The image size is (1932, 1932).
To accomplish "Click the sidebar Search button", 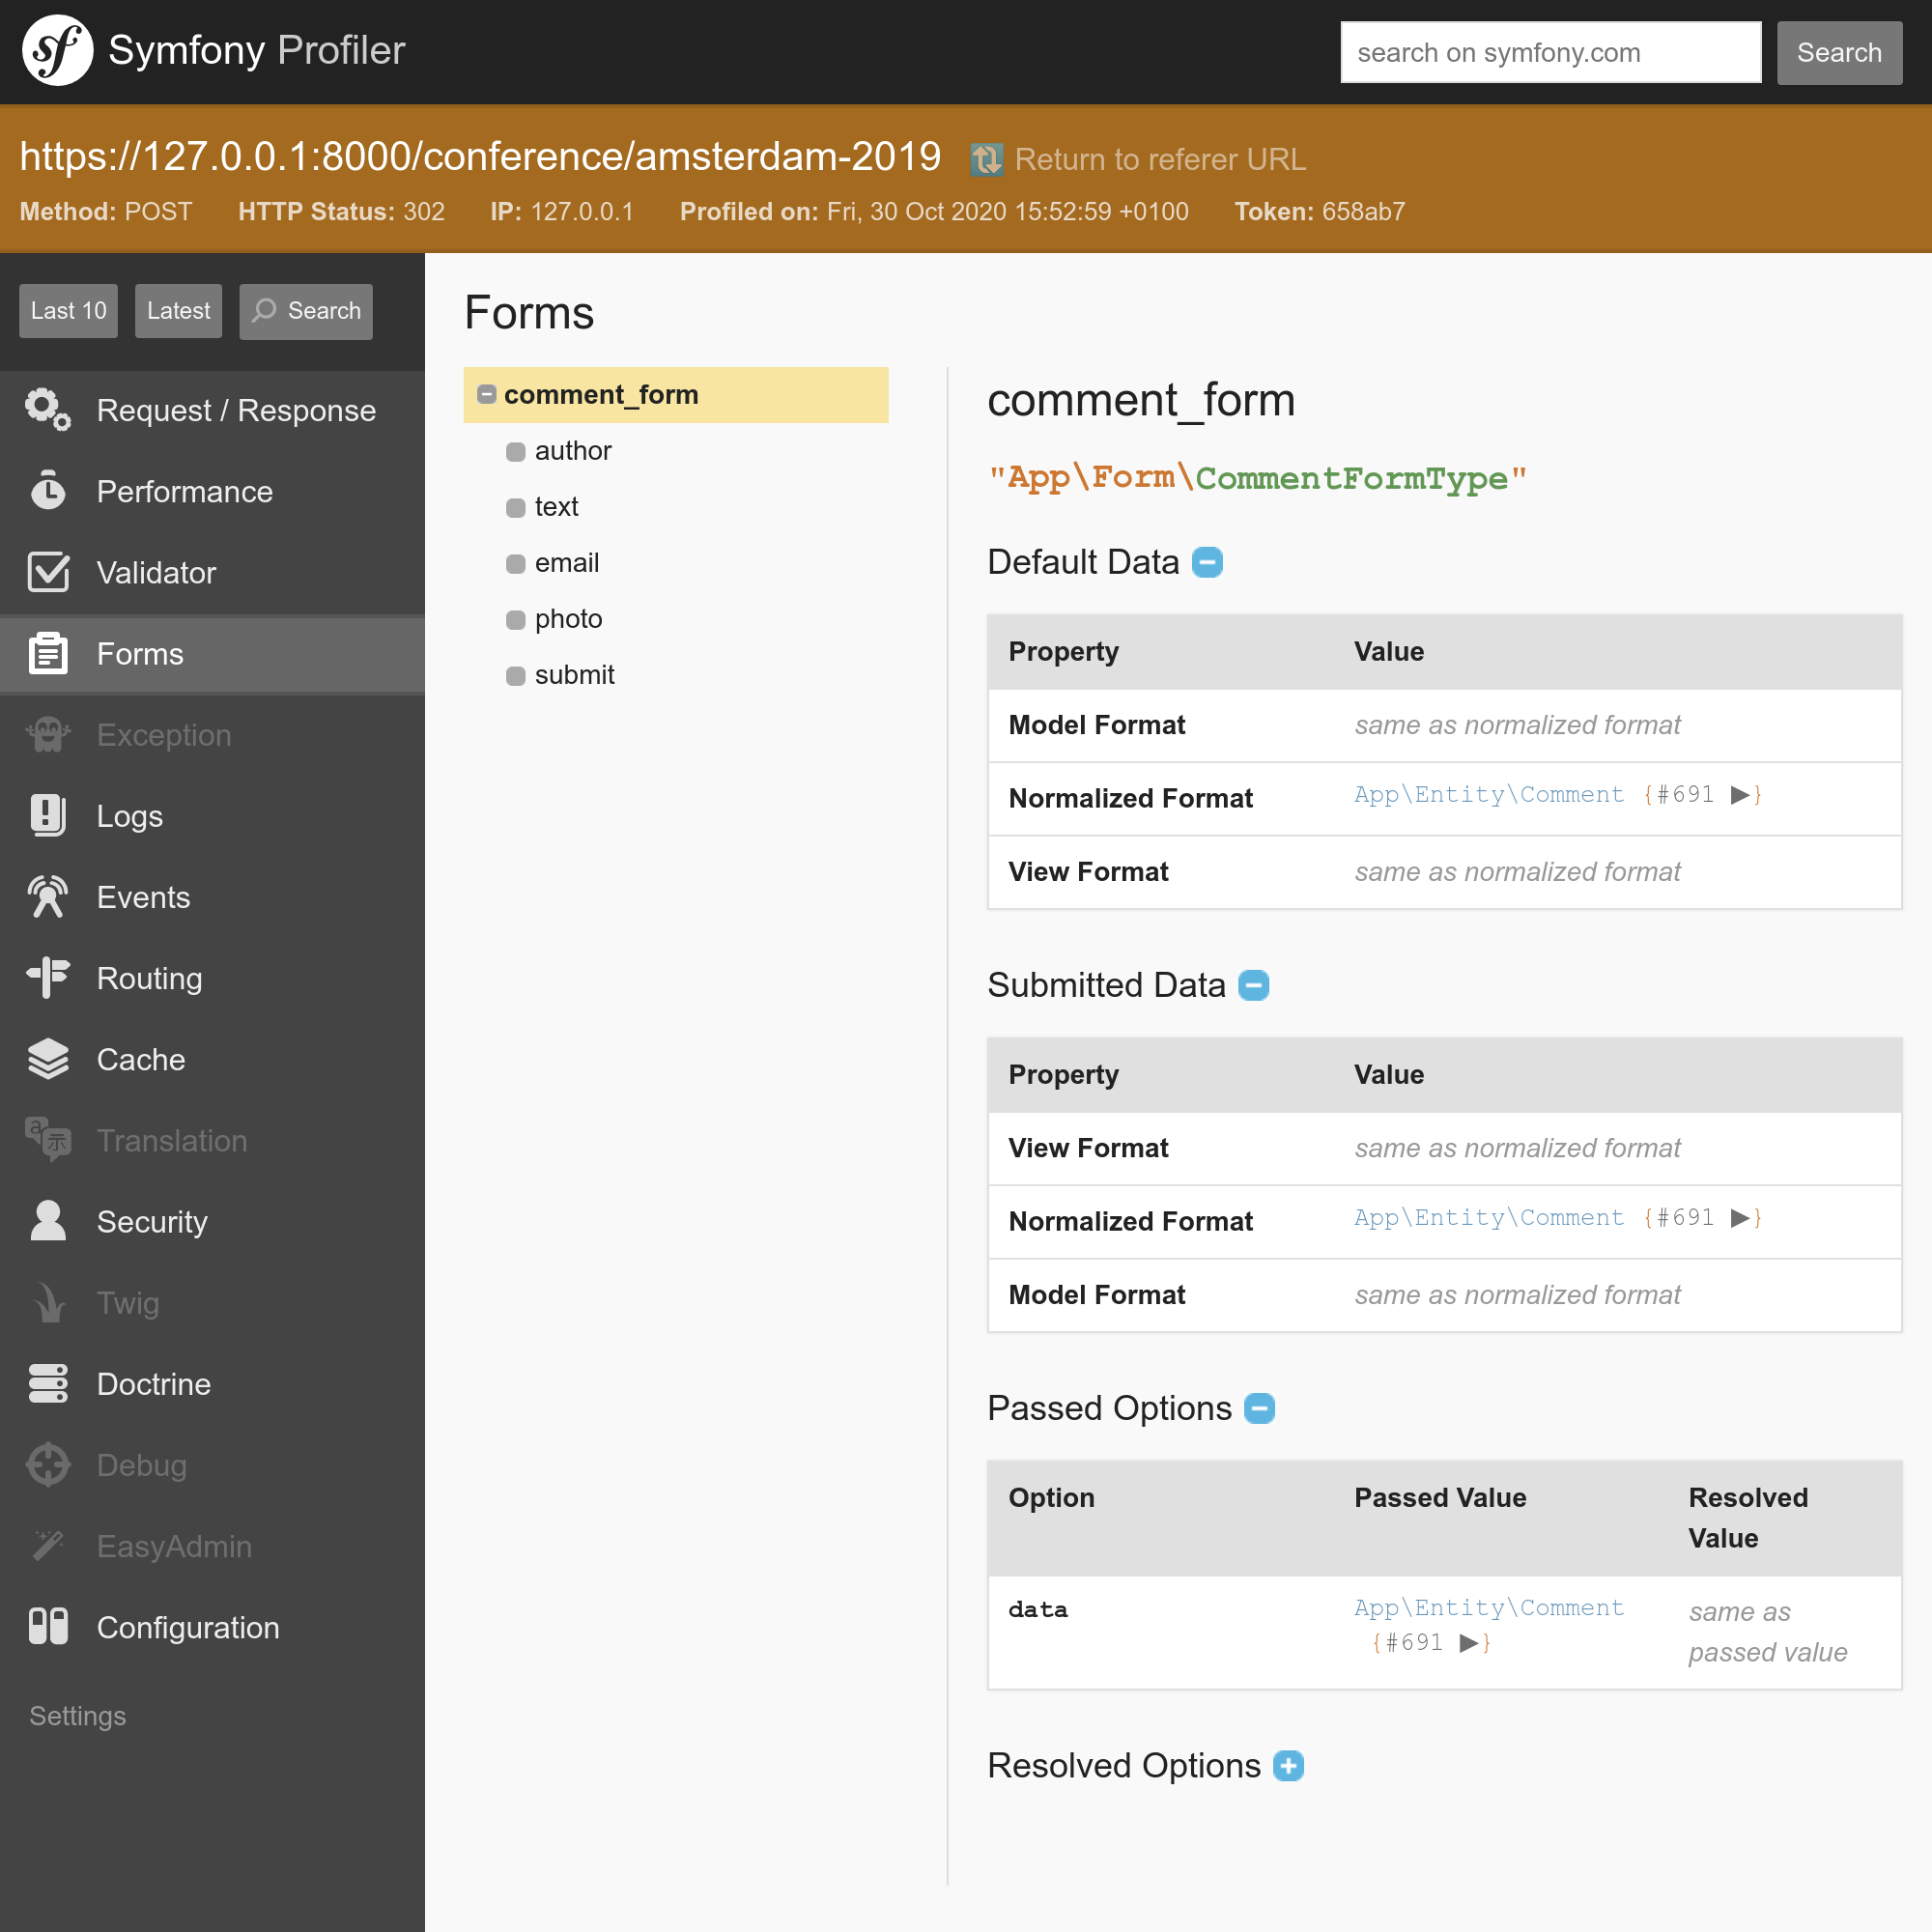I will [306, 311].
